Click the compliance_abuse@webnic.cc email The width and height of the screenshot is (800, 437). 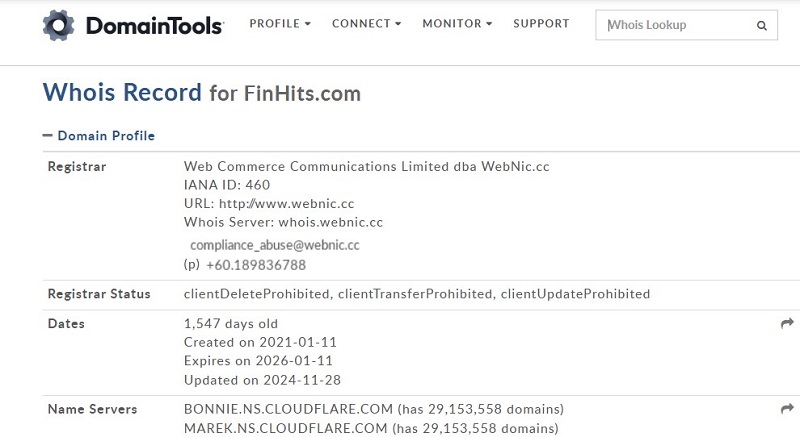point(274,245)
